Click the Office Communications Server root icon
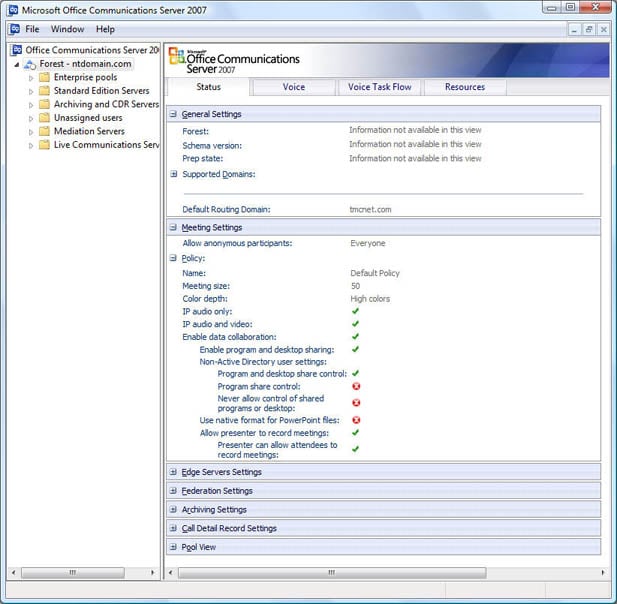The image size is (617, 604). (x=17, y=49)
